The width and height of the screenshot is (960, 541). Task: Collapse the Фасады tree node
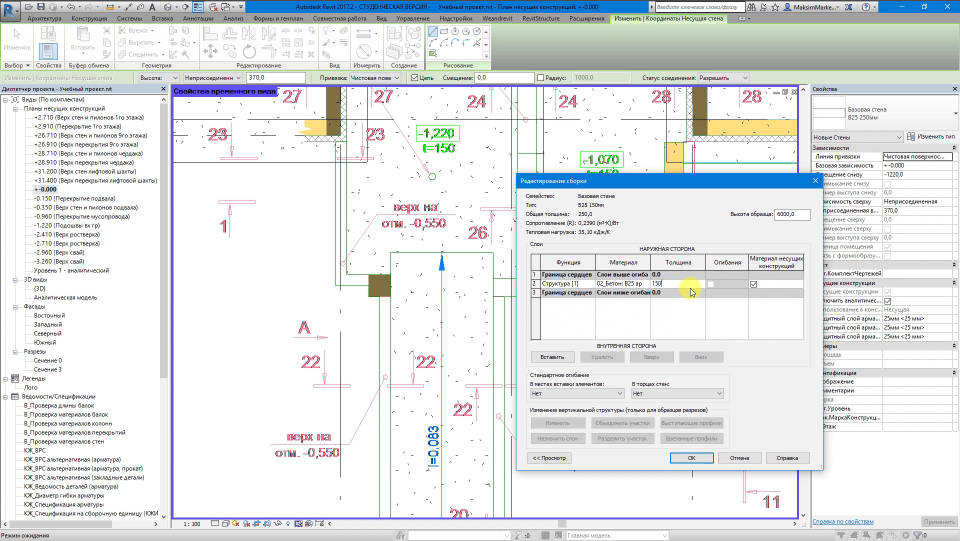pyautogui.click(x=15, y=307)
